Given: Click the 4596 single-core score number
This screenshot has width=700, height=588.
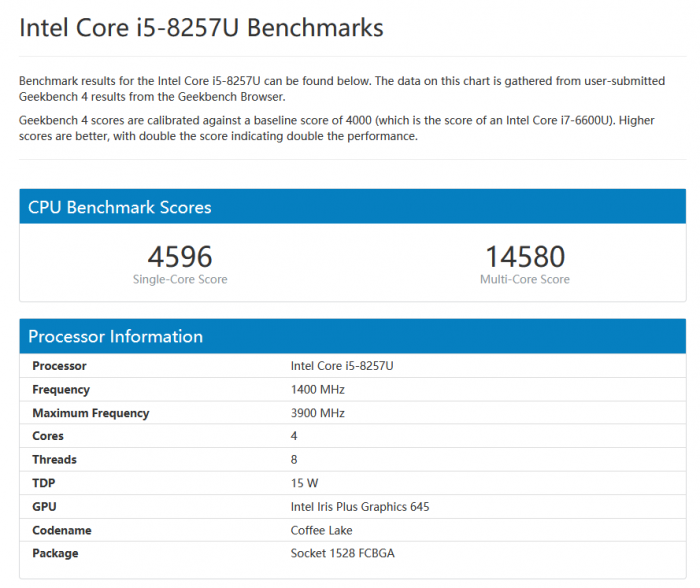Looking at the screenshot, I should tap(180, 256).
